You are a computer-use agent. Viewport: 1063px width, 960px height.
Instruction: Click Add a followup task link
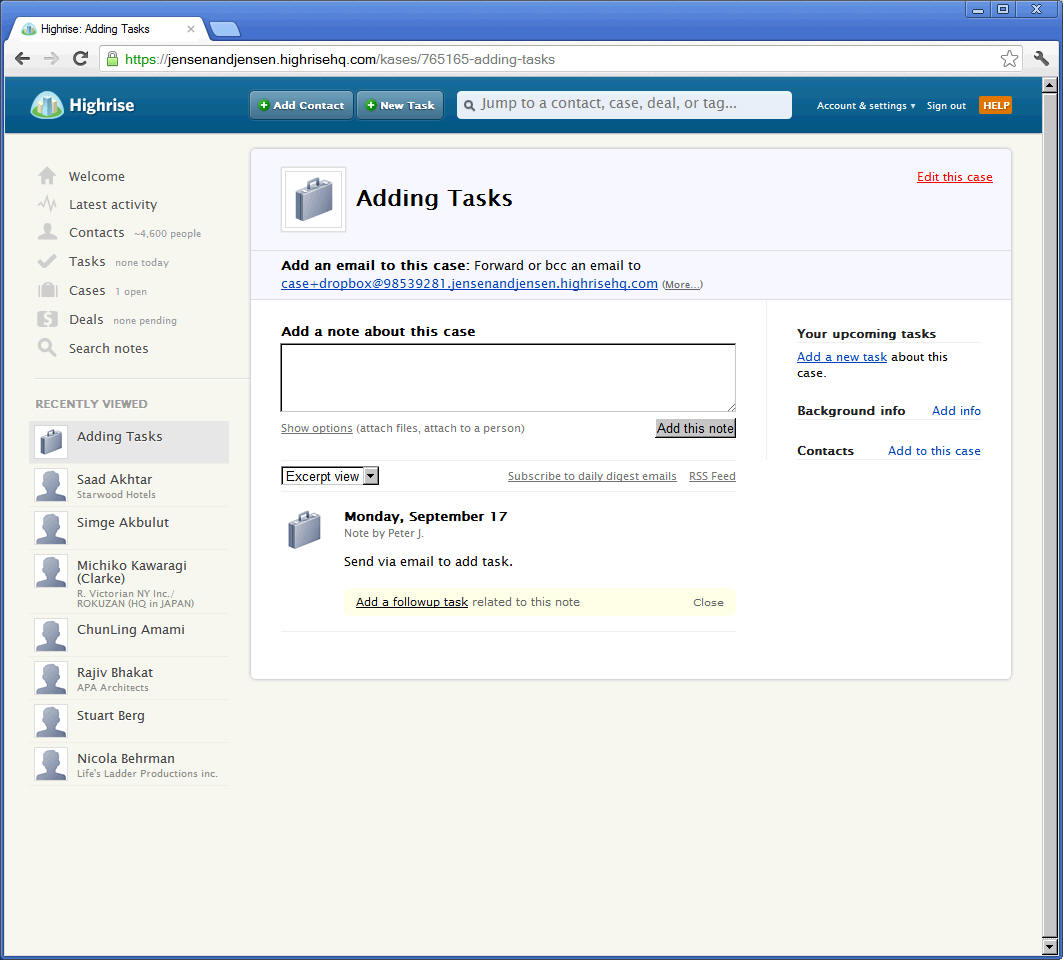[x=412, y=602]
